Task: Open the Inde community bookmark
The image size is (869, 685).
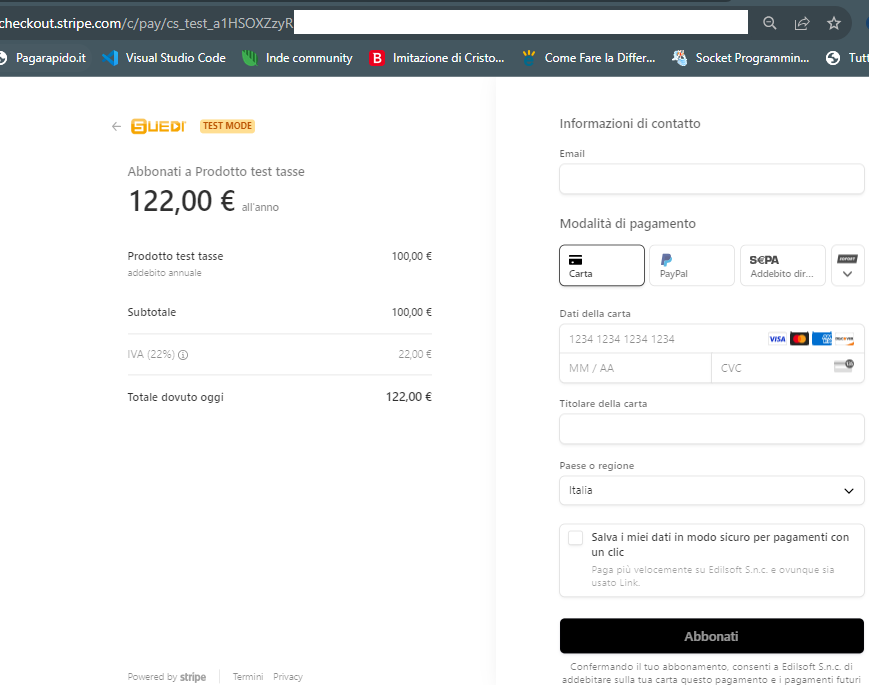Action: (x=298, y=58)
